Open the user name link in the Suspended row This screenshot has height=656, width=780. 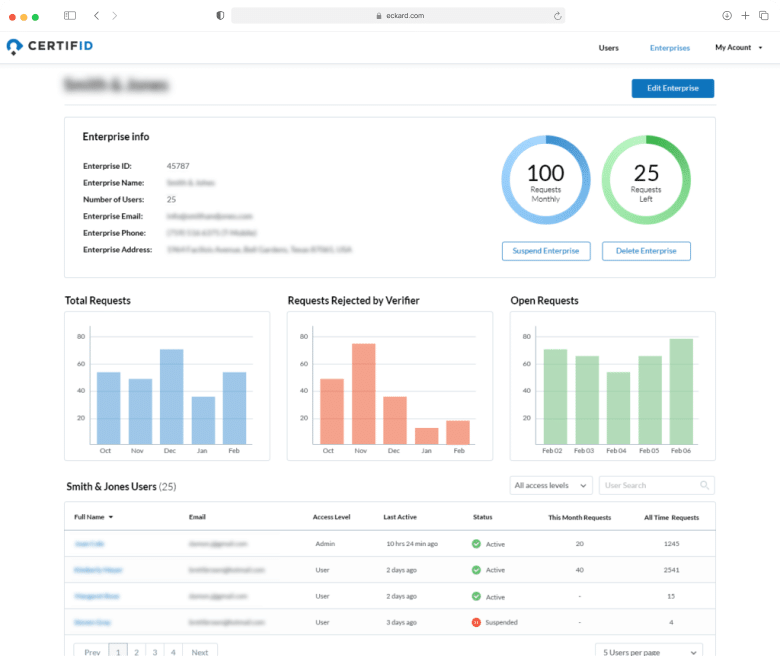click(92, 622)
